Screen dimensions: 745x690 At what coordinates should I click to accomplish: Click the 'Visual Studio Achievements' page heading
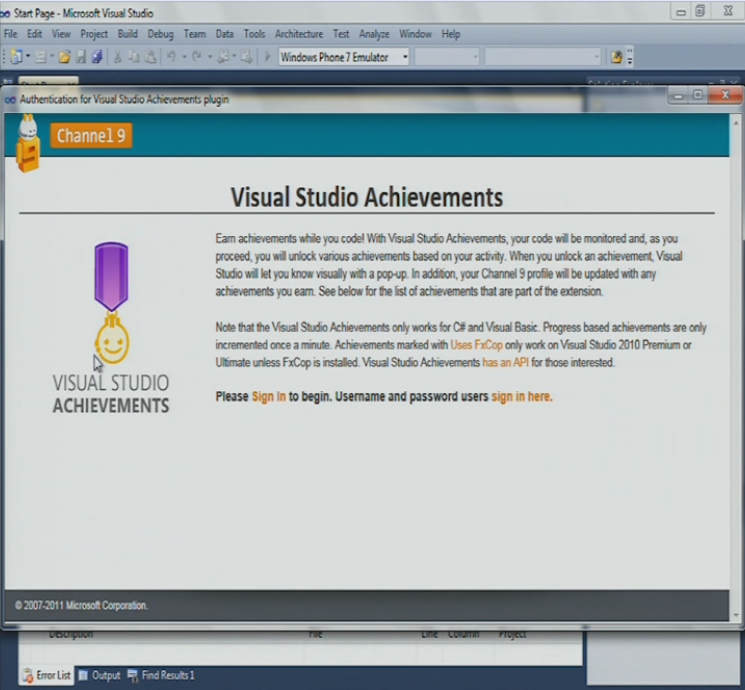(x=366, y=197)
